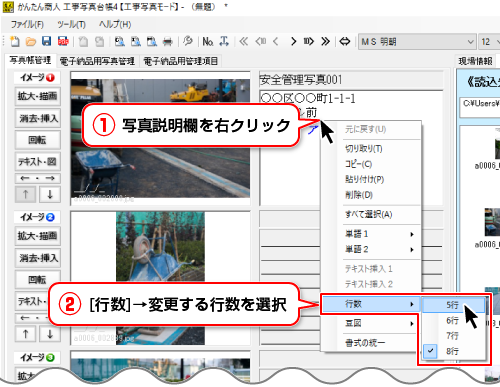Go back ten pages

click(x=261, y=41)
